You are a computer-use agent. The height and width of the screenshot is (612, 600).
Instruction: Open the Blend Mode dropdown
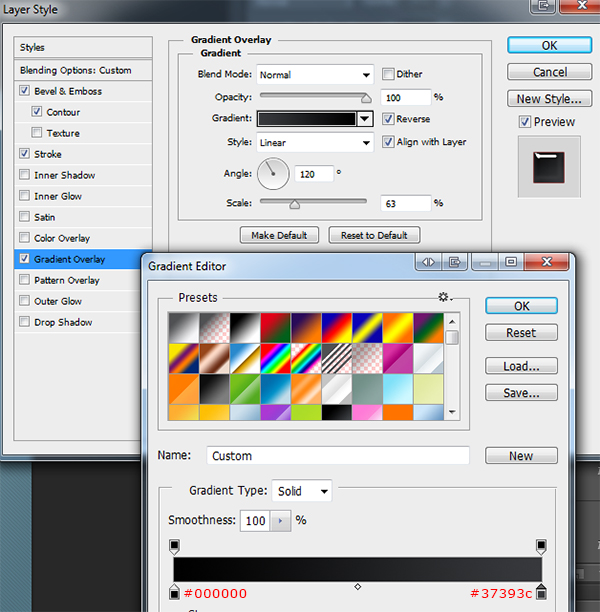tap(315, 75)
